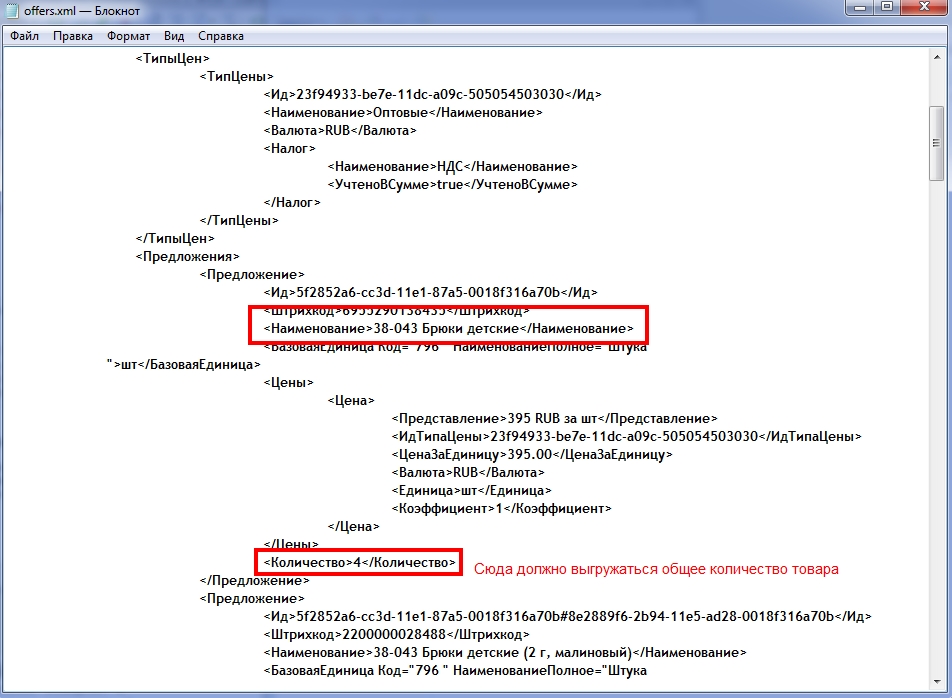Place cursor on the Валюта RUB line under ТипЦены
952x698 pixels.
click(x=340, y=130)
